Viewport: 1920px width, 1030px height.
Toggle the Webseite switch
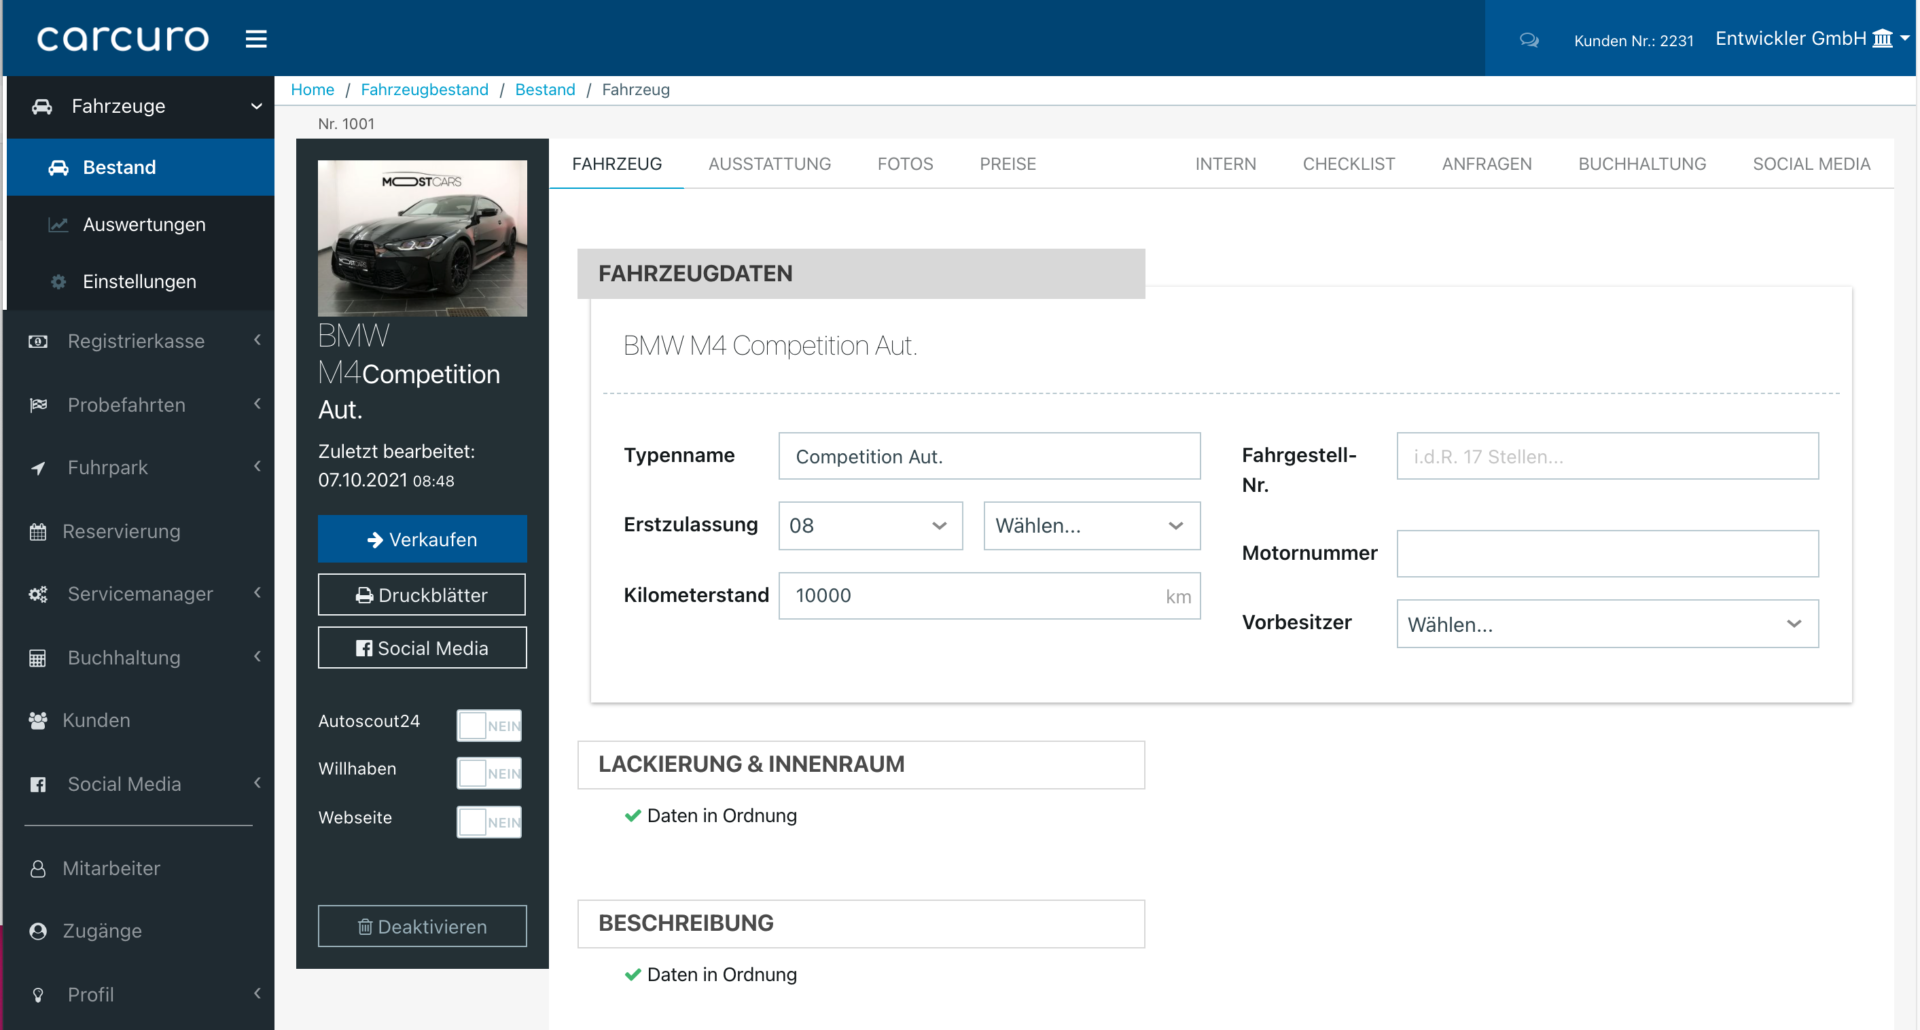[489, 822]
